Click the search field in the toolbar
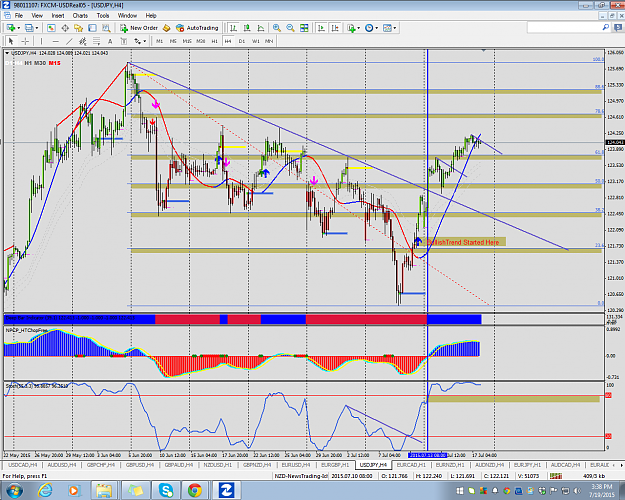Image resolution: width=625 pixels, height=500 pixels. [564, 28]
